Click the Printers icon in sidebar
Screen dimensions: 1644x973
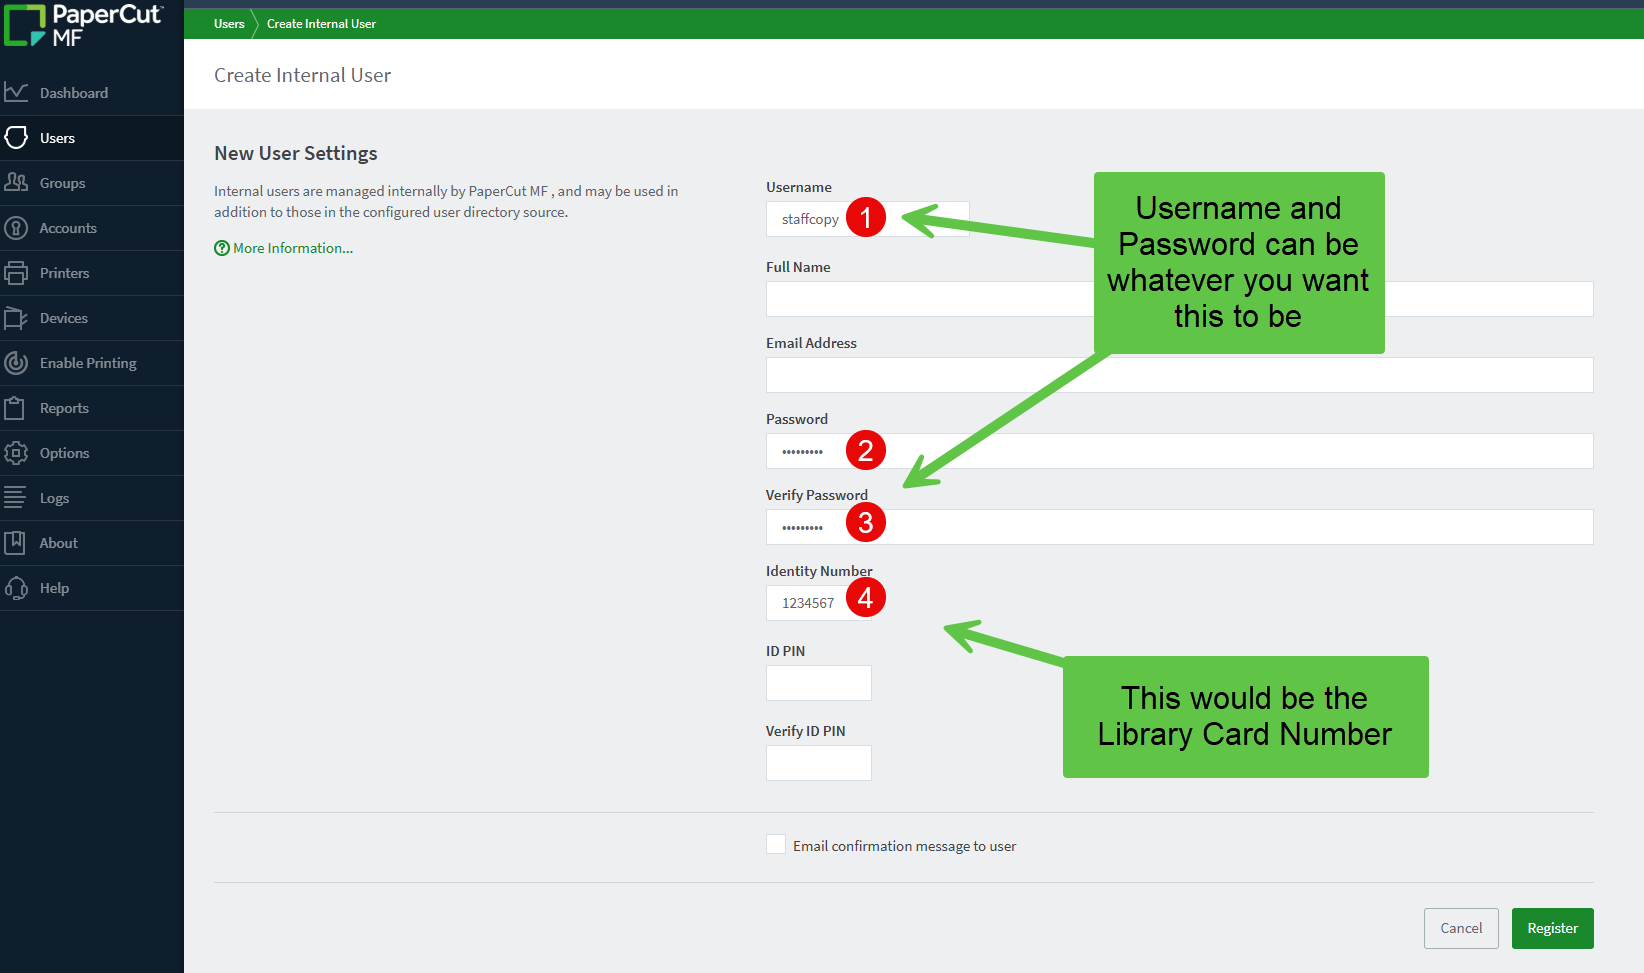(16, 273)
